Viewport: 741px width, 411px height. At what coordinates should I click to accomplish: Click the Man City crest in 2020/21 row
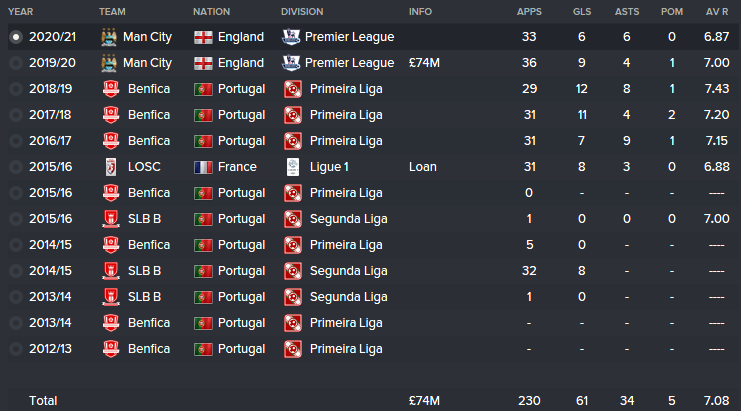click(109, 37)
